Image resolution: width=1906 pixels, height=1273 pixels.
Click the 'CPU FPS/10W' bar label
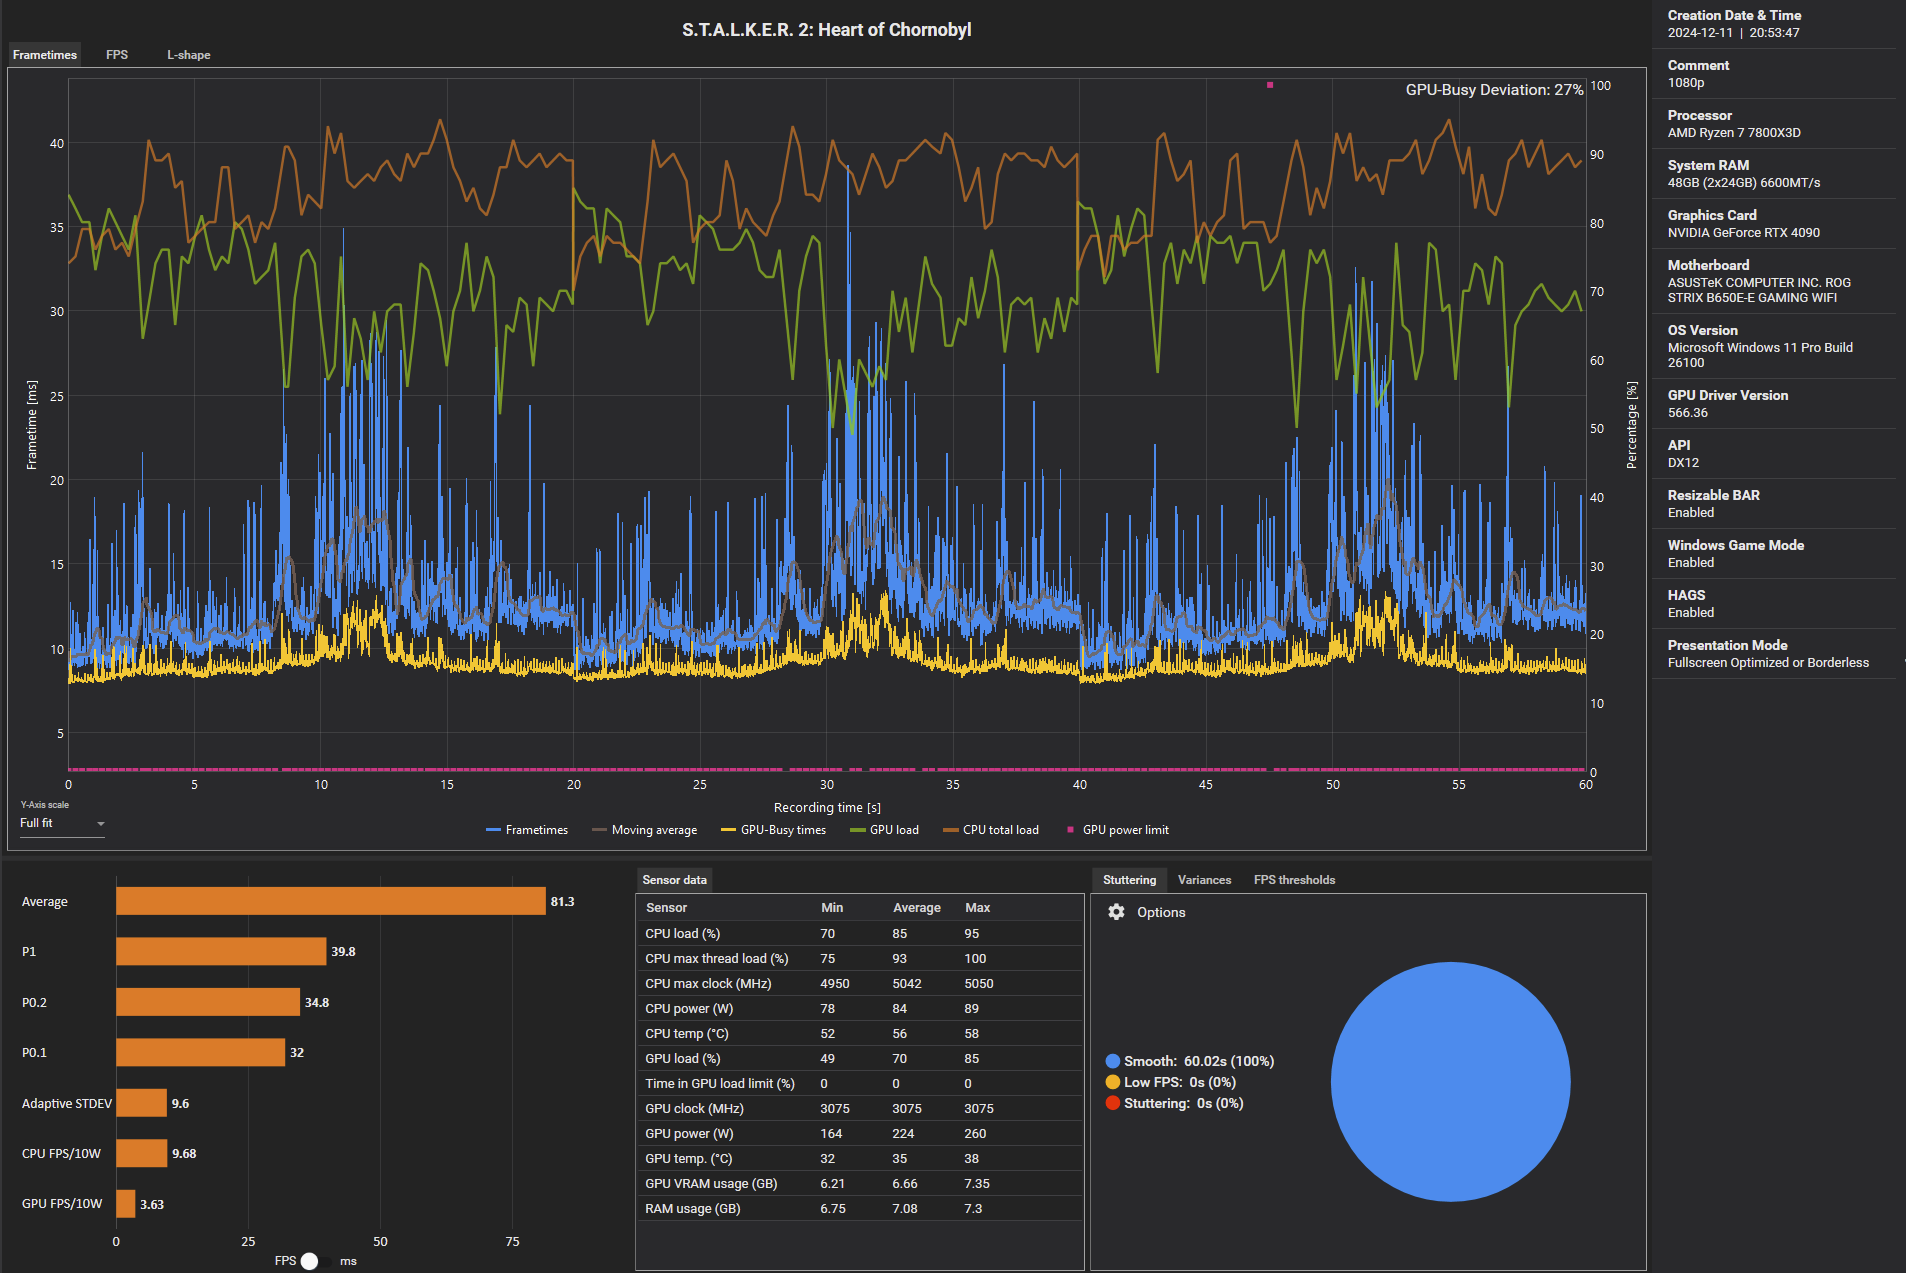[61, 1153]
